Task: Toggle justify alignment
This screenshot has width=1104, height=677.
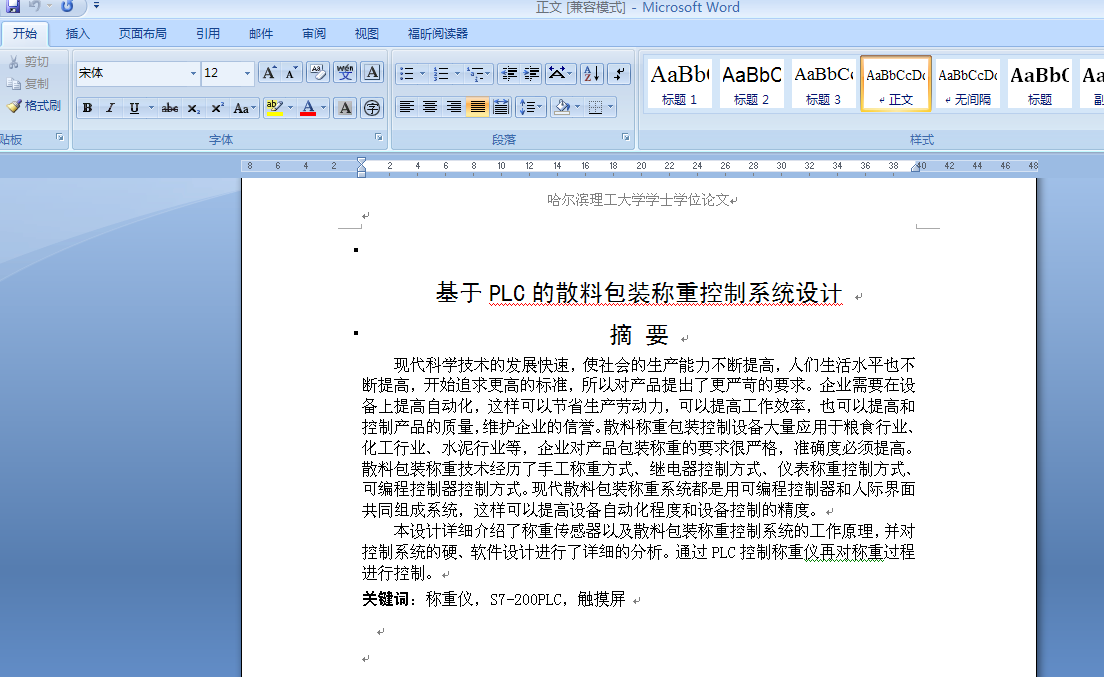Action: (477, 107)
